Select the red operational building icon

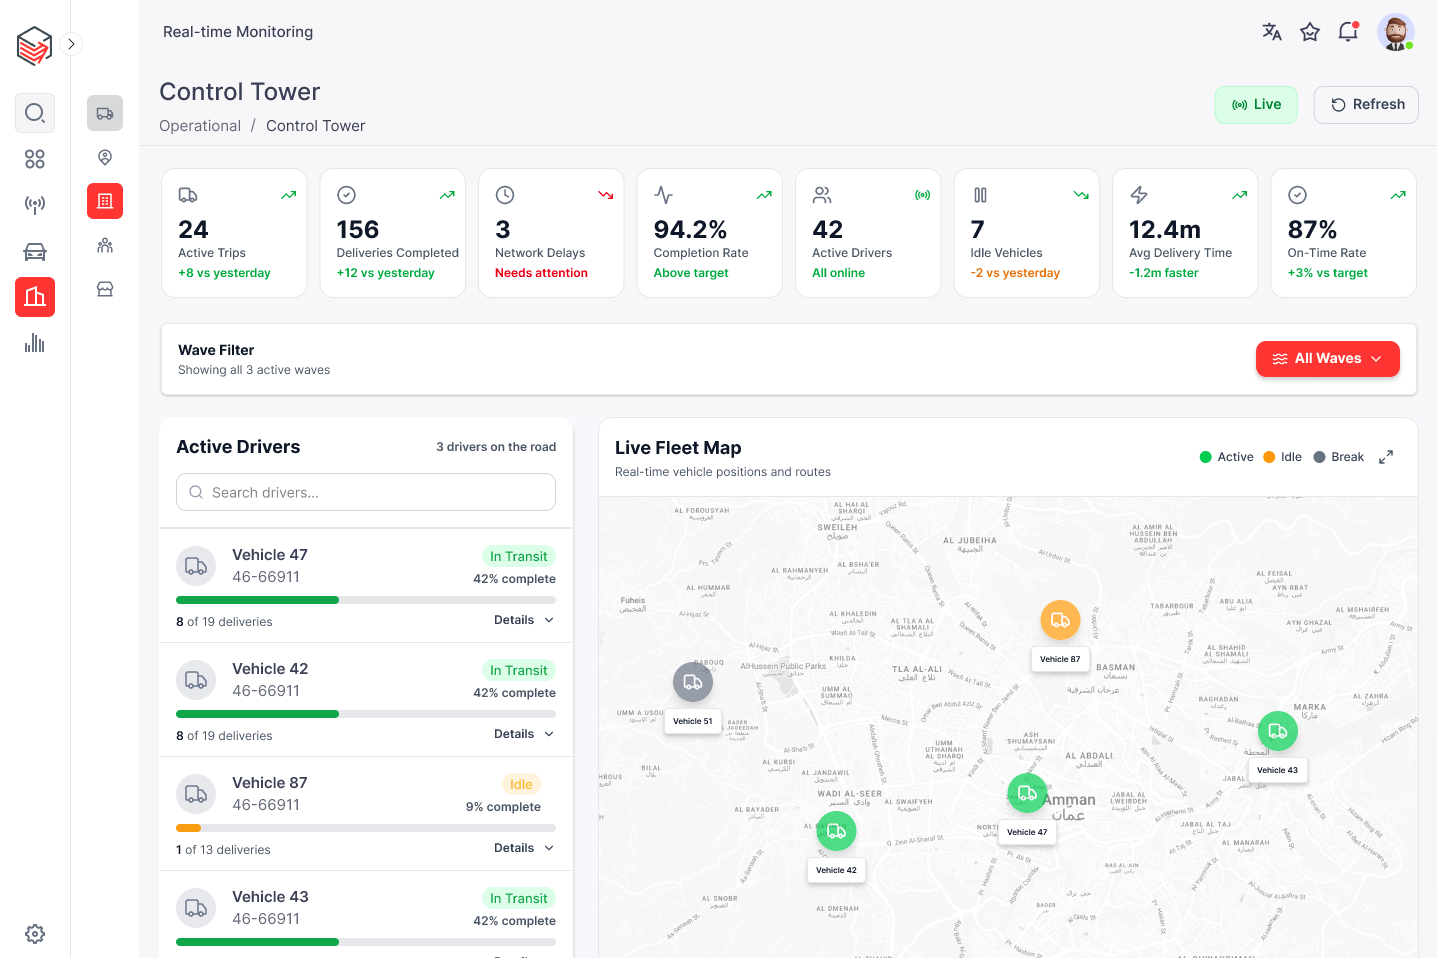tap(35, 297)
